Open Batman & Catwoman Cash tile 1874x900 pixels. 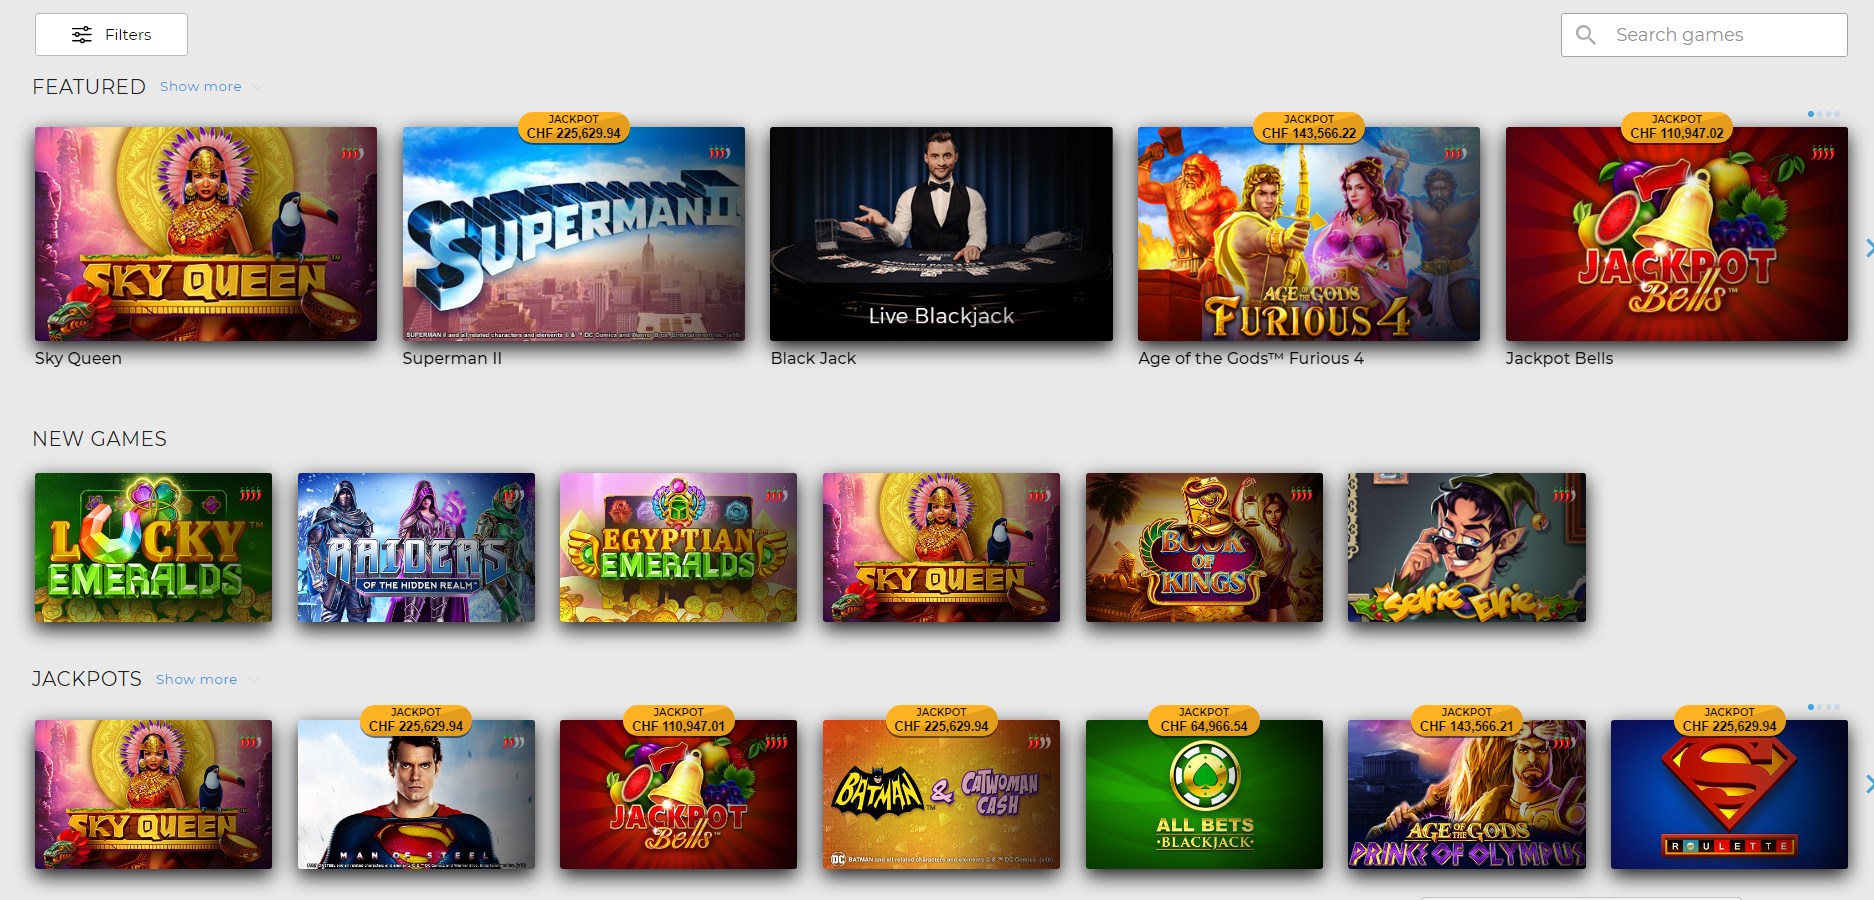(x=941, y=794)
